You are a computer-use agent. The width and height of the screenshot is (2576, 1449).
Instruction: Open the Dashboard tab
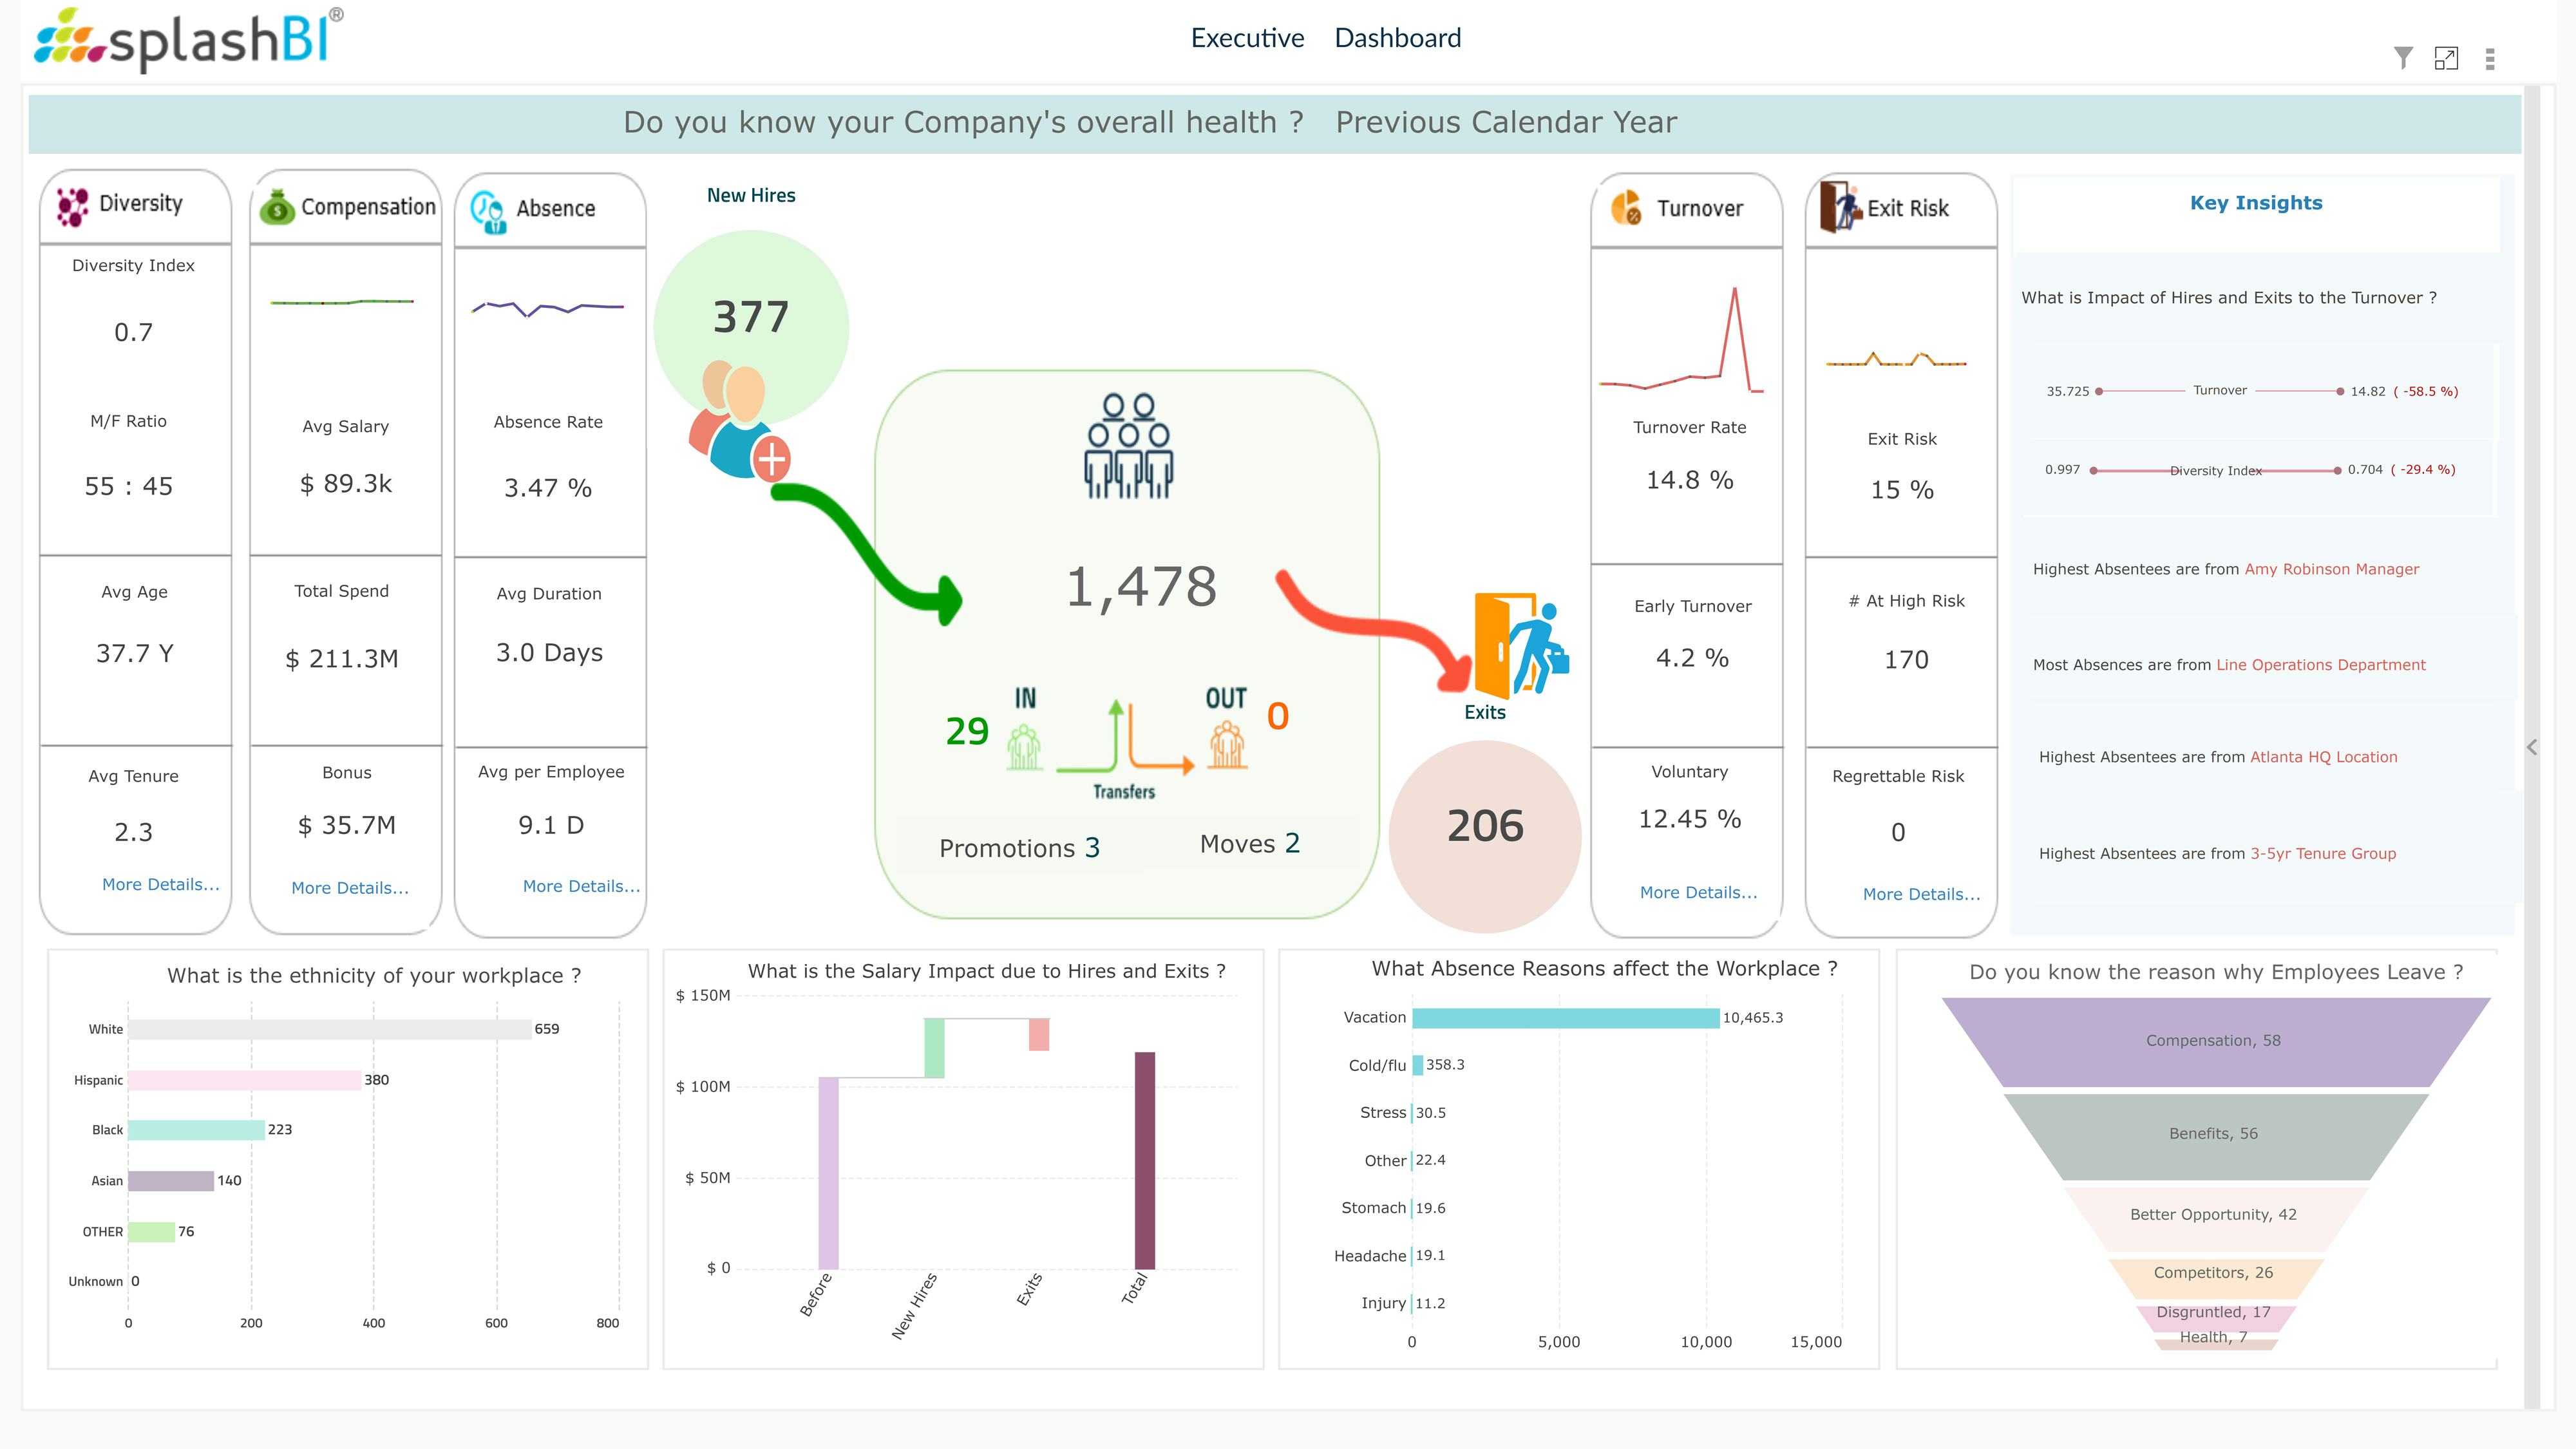[x=1398, y=38]
